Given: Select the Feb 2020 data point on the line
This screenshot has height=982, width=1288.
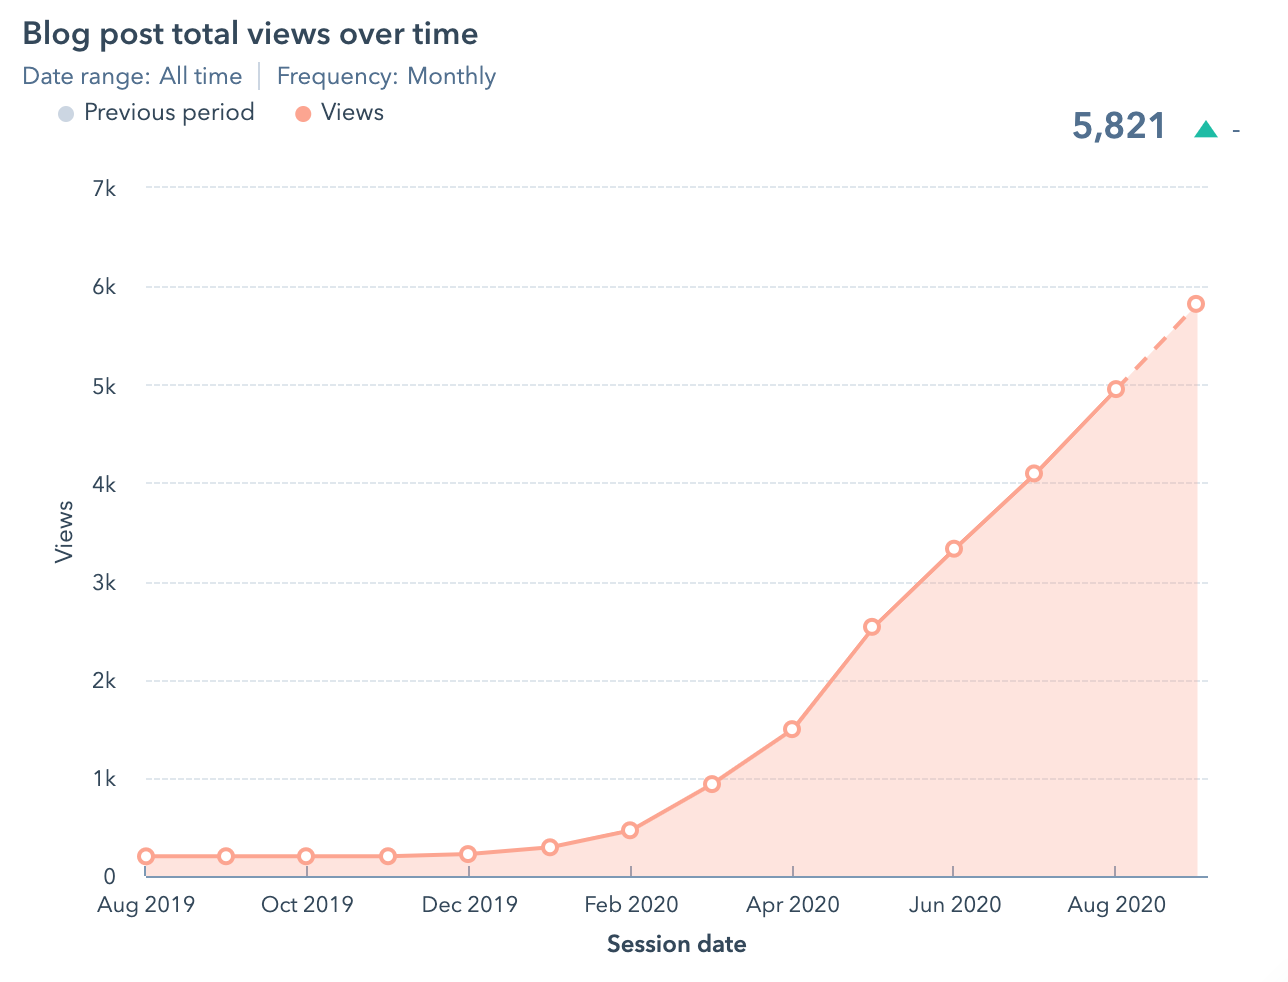Looking at the screenshot, I should click(630, 830).
